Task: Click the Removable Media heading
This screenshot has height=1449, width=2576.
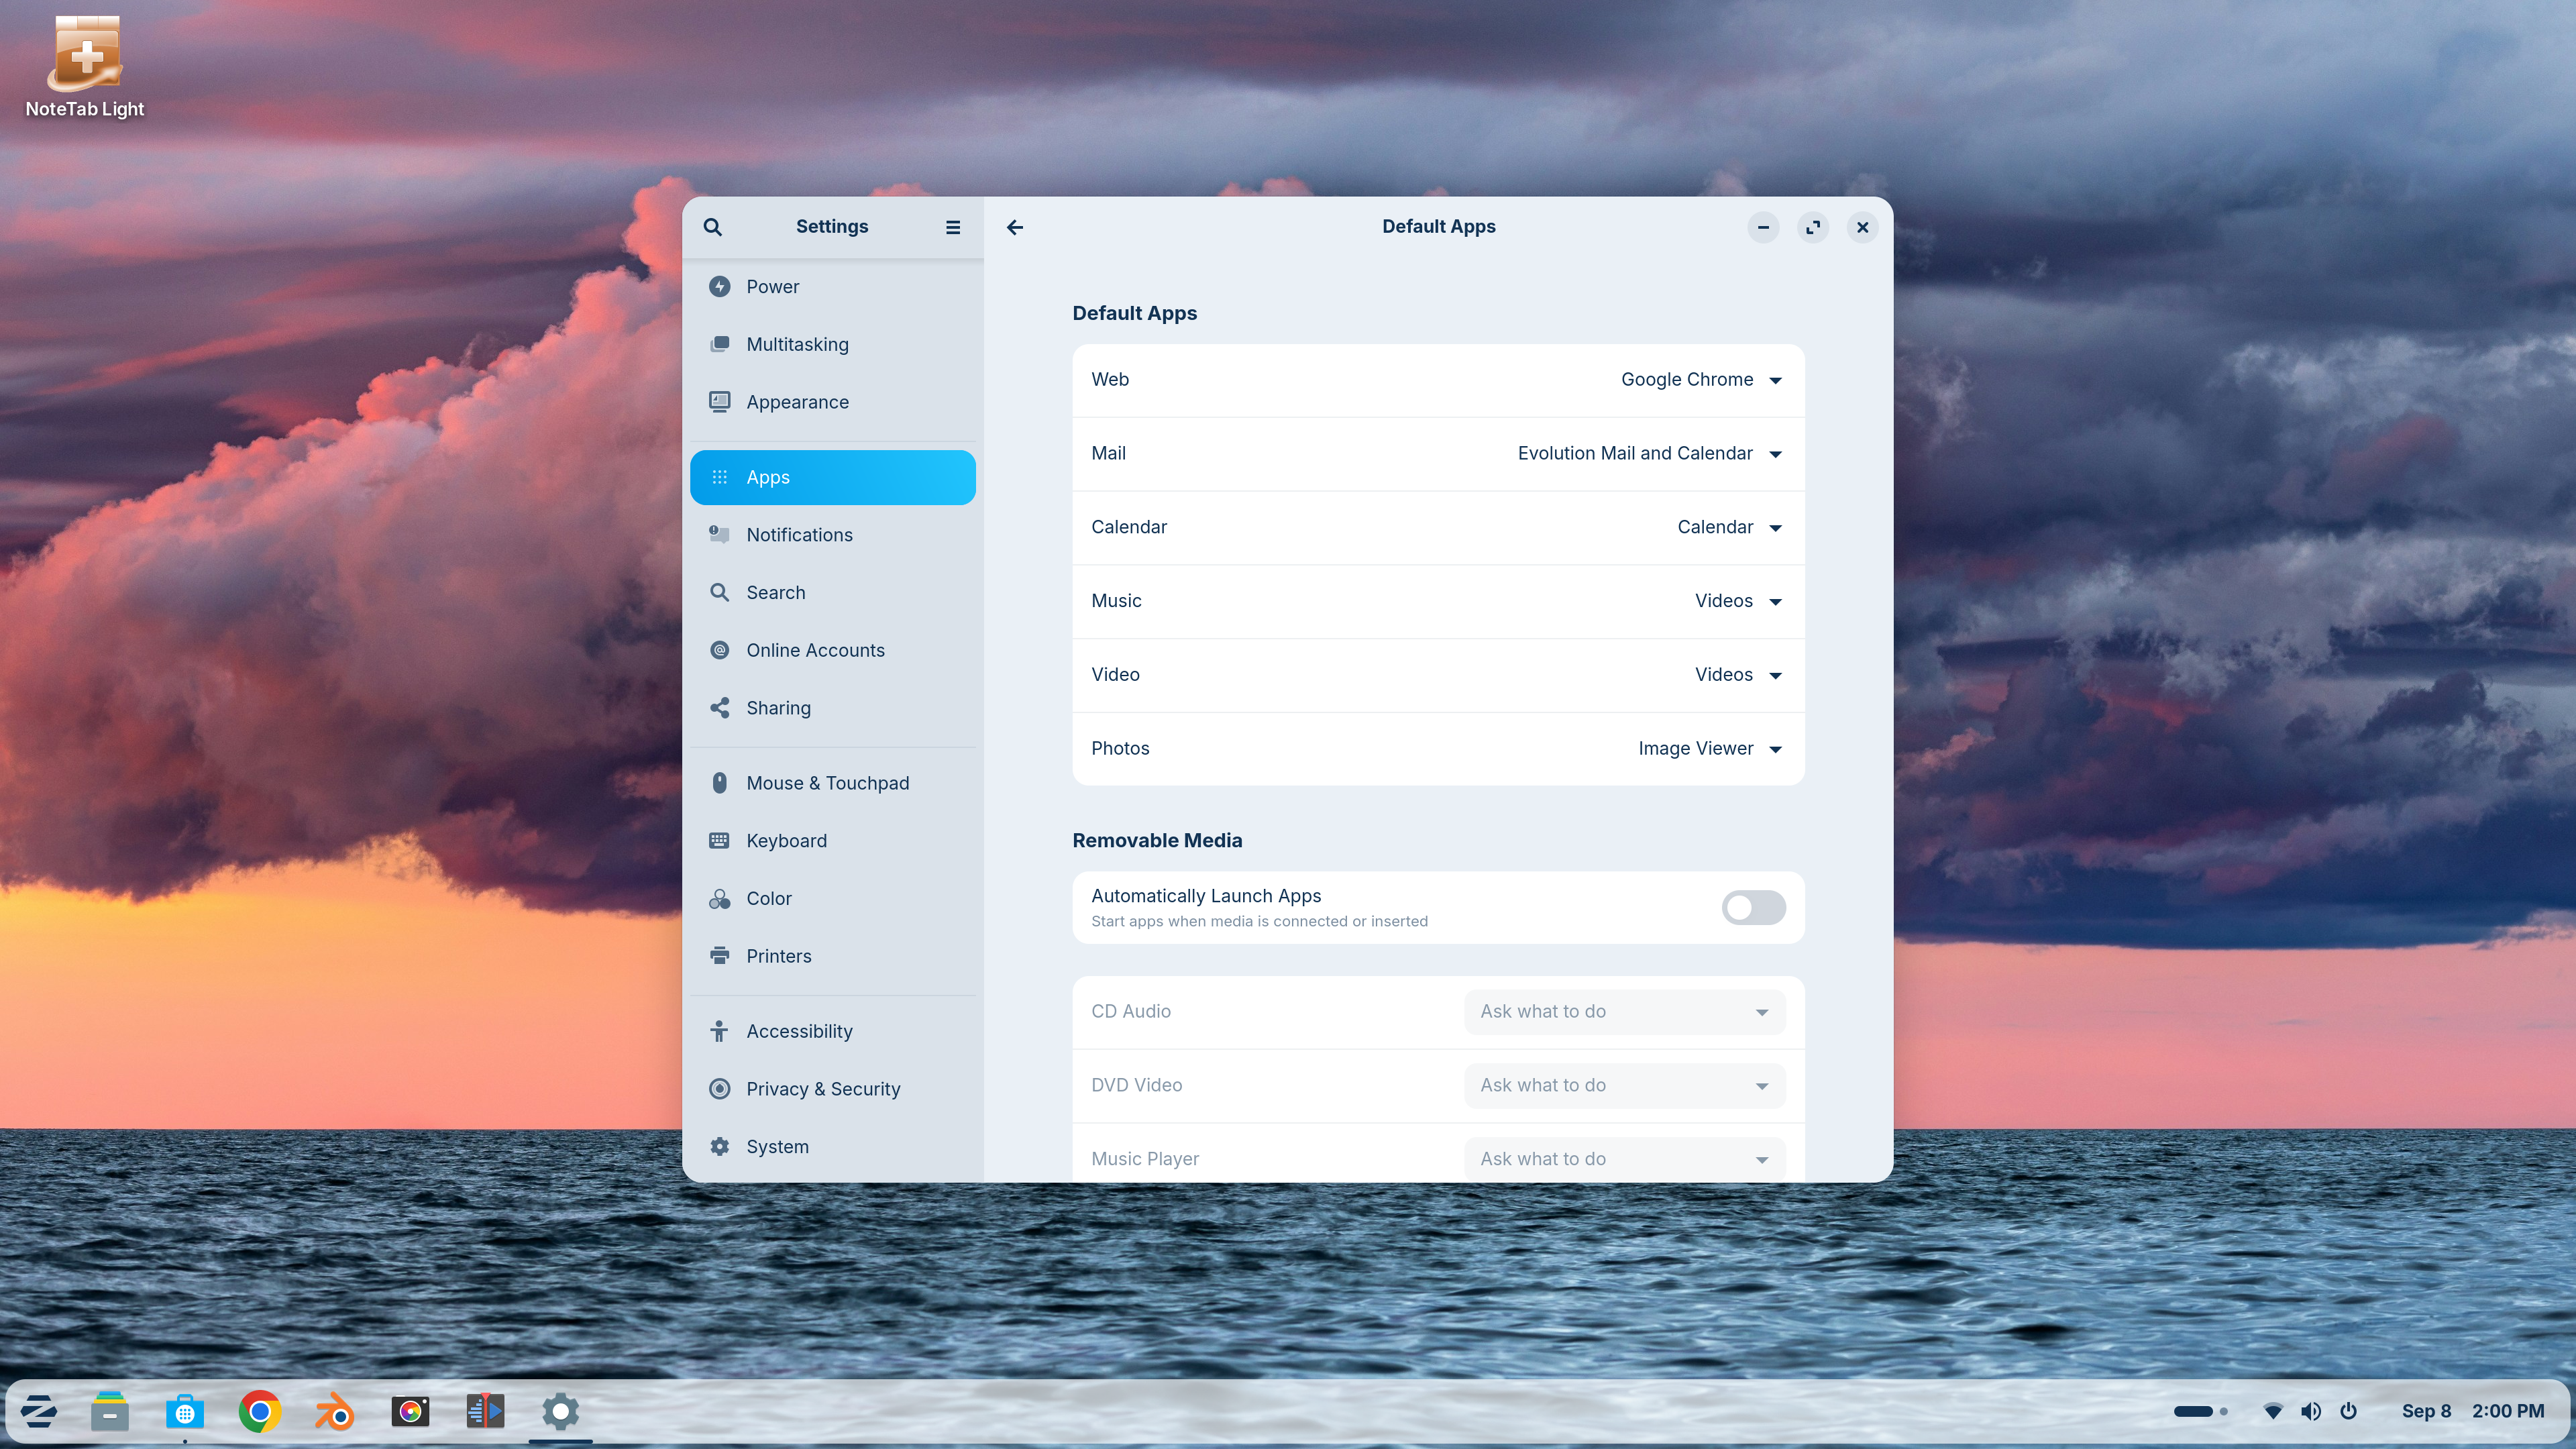Action: click(1157, 841)
